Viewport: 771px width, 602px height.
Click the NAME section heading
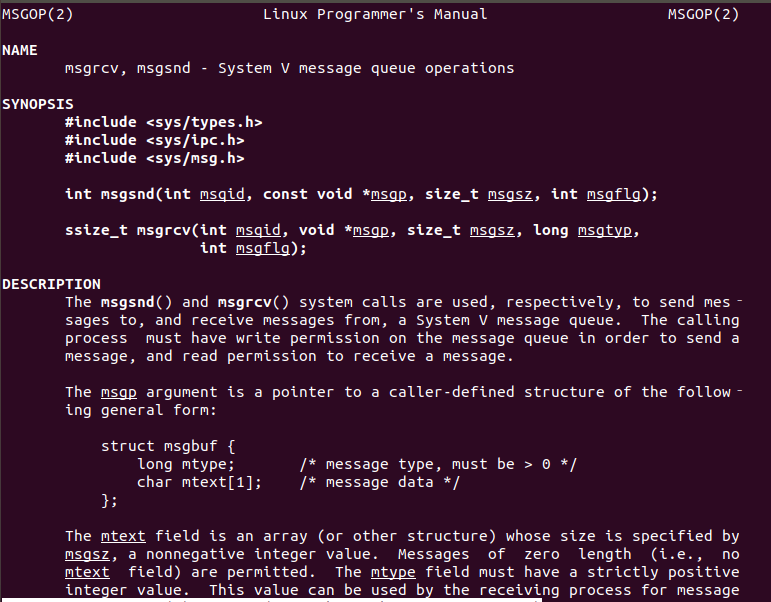pyautogui.click(x=20, y=50)
